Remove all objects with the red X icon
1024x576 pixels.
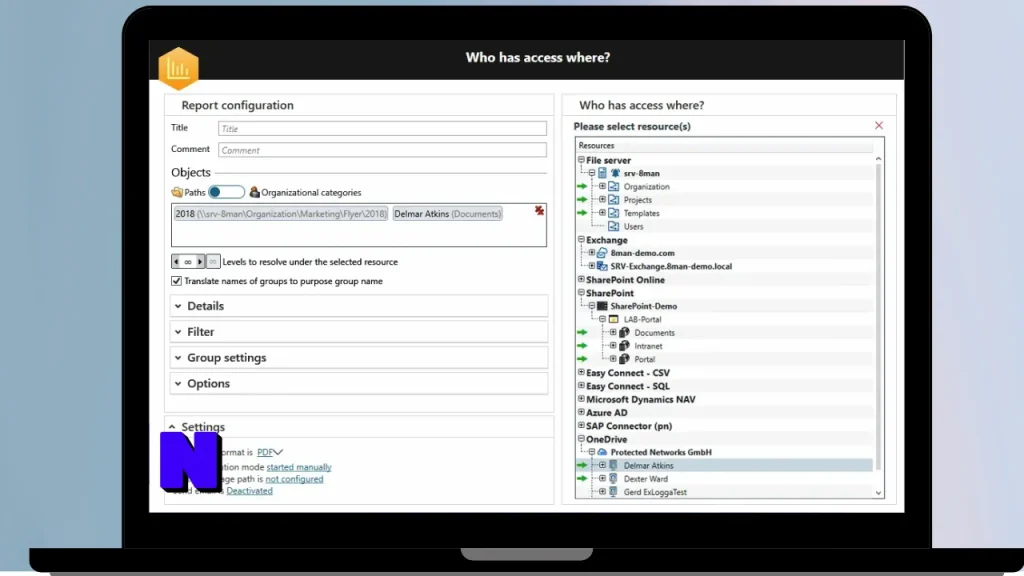click(x=539, y=210)
